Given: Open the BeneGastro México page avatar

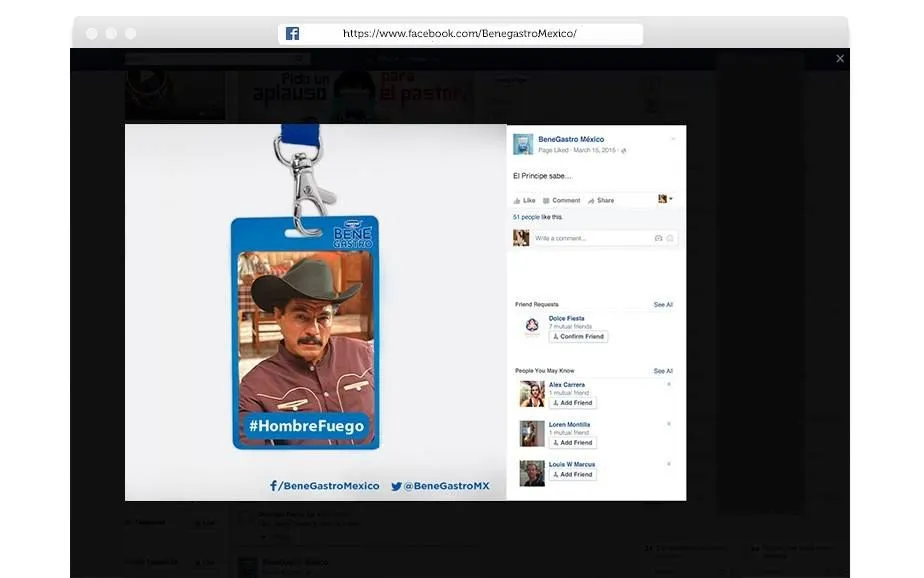Looking at the screenshot, I should [523, 144].
